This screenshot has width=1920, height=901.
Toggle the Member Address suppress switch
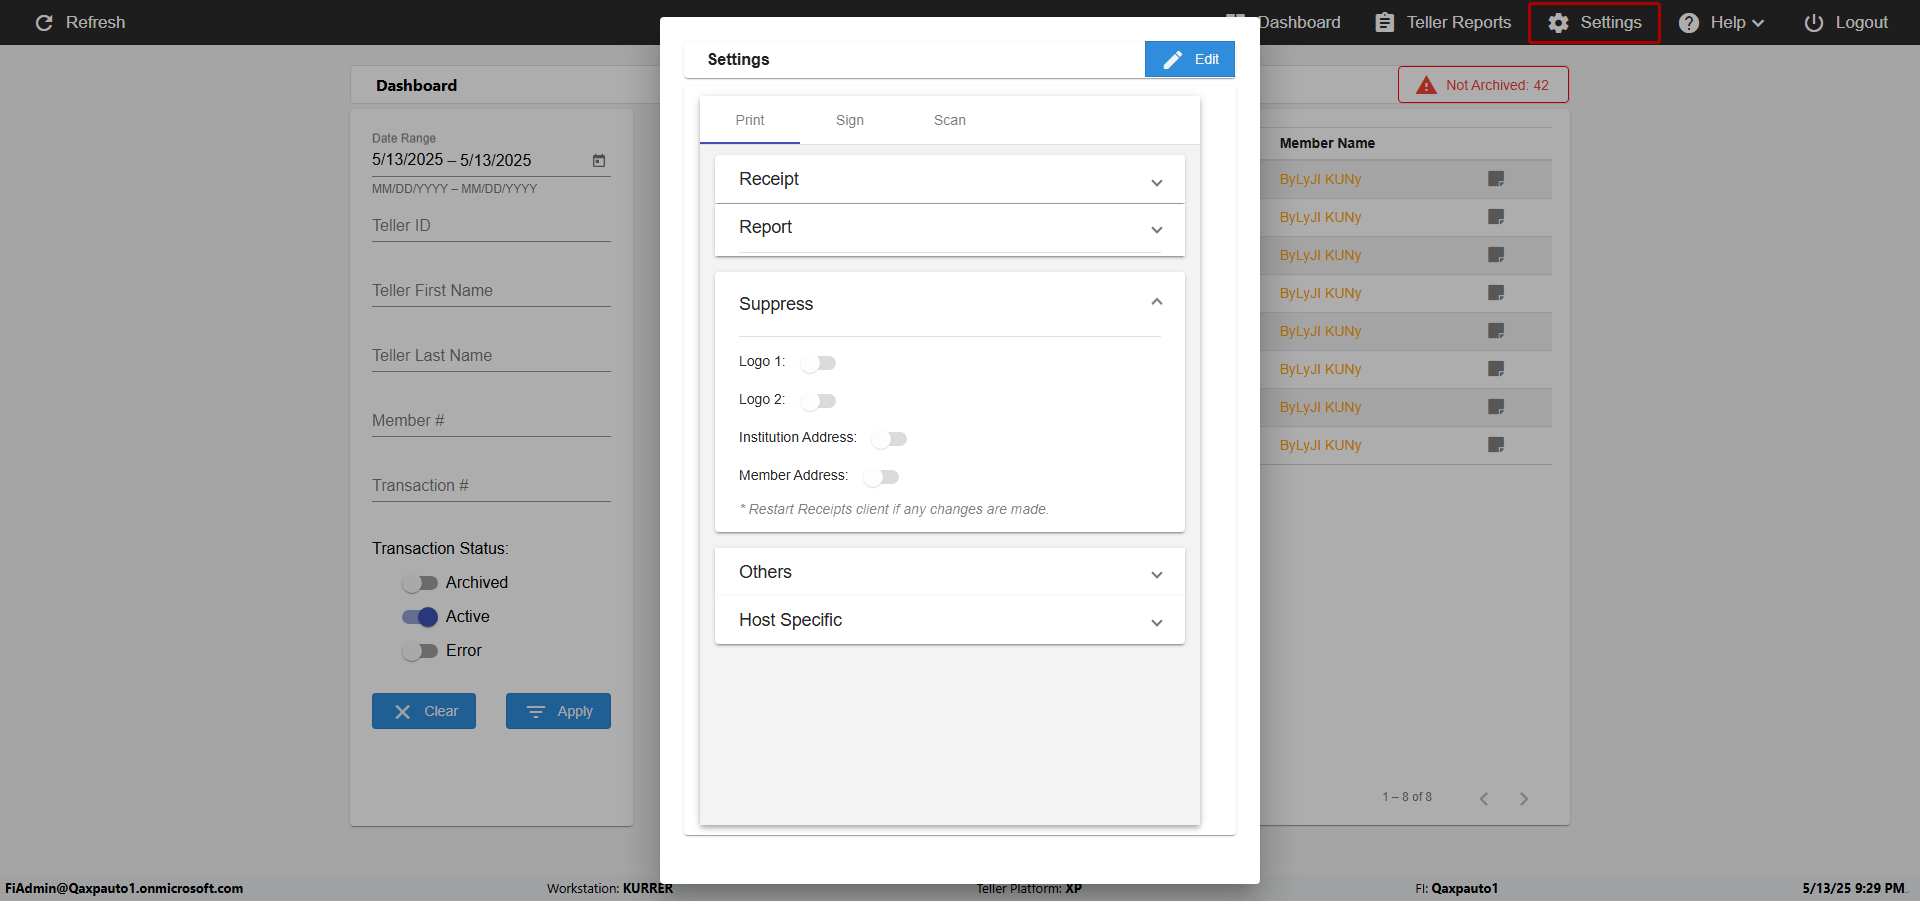coord(881,476)
